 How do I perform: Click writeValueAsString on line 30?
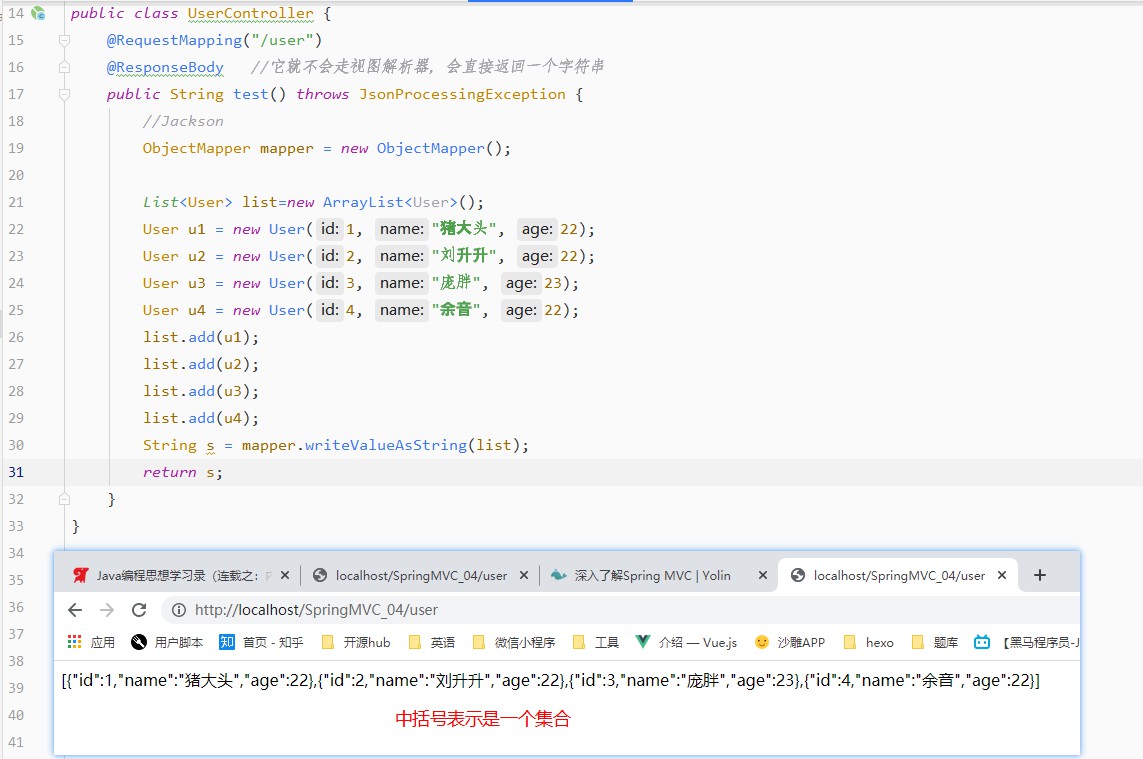(x=386, y=445)
